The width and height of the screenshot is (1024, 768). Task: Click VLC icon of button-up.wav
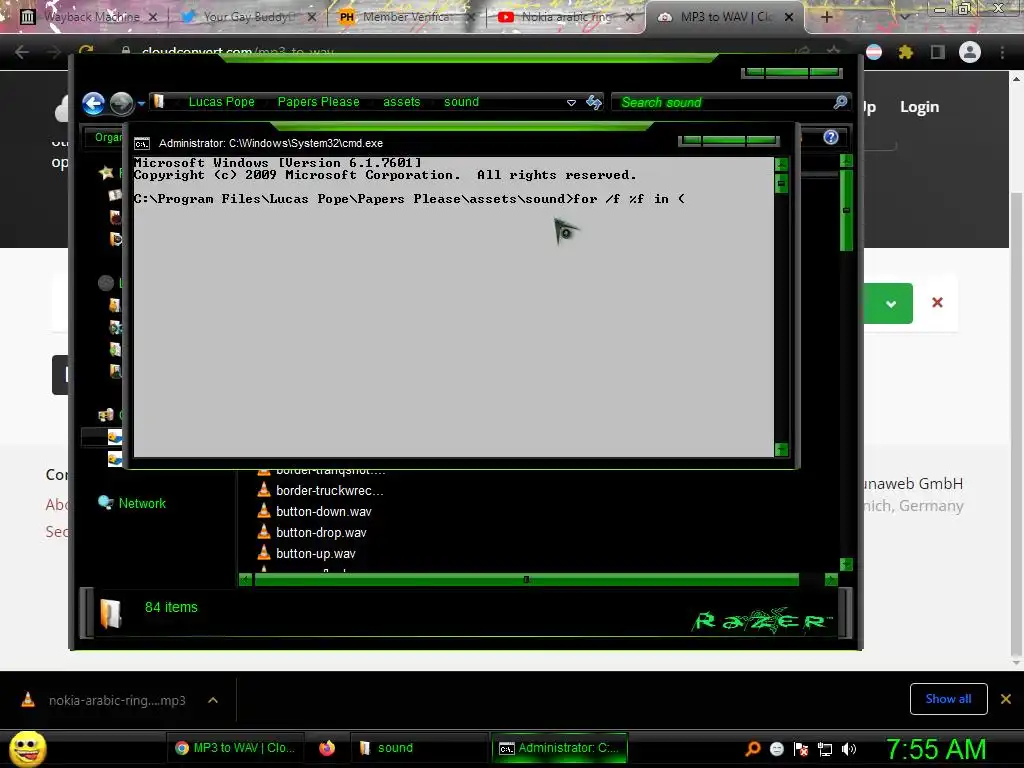264,552
